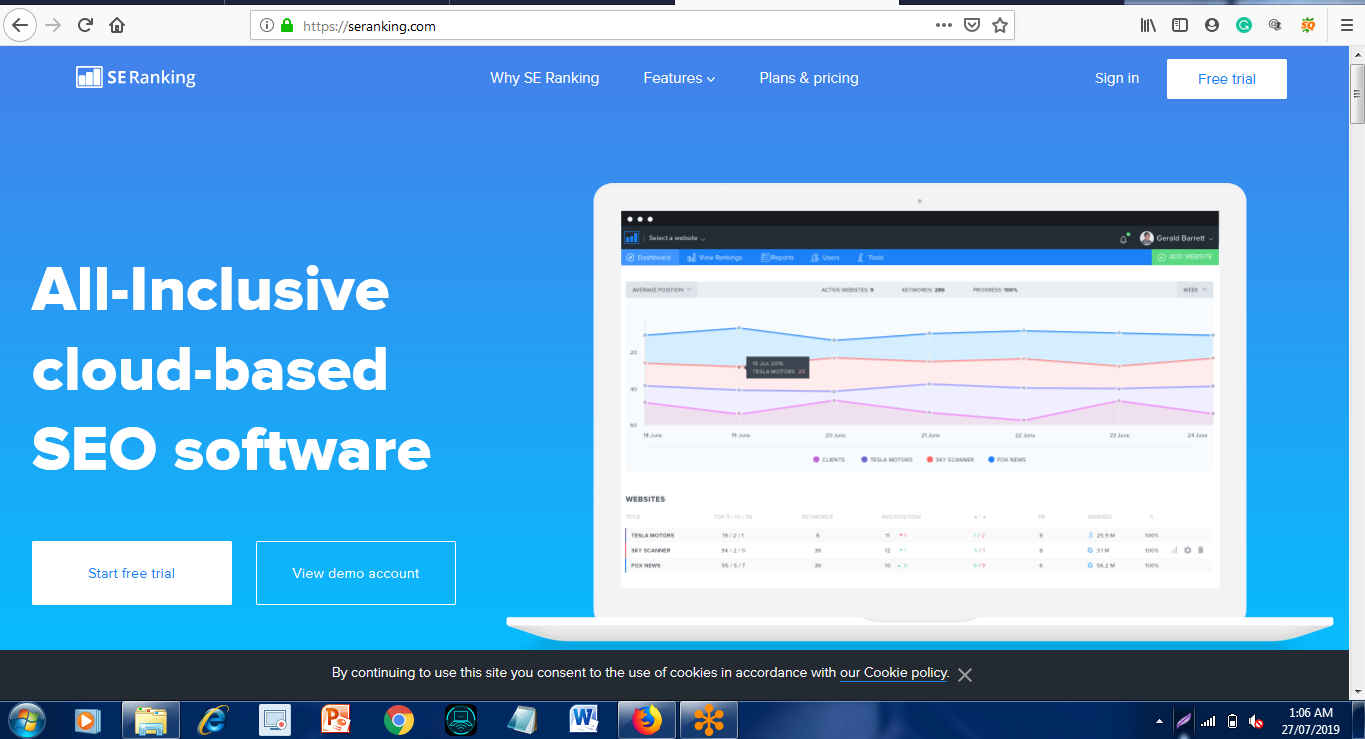
Task: Click the taskbar clock showing 1:06 AM
Action: coord(1310,720)
